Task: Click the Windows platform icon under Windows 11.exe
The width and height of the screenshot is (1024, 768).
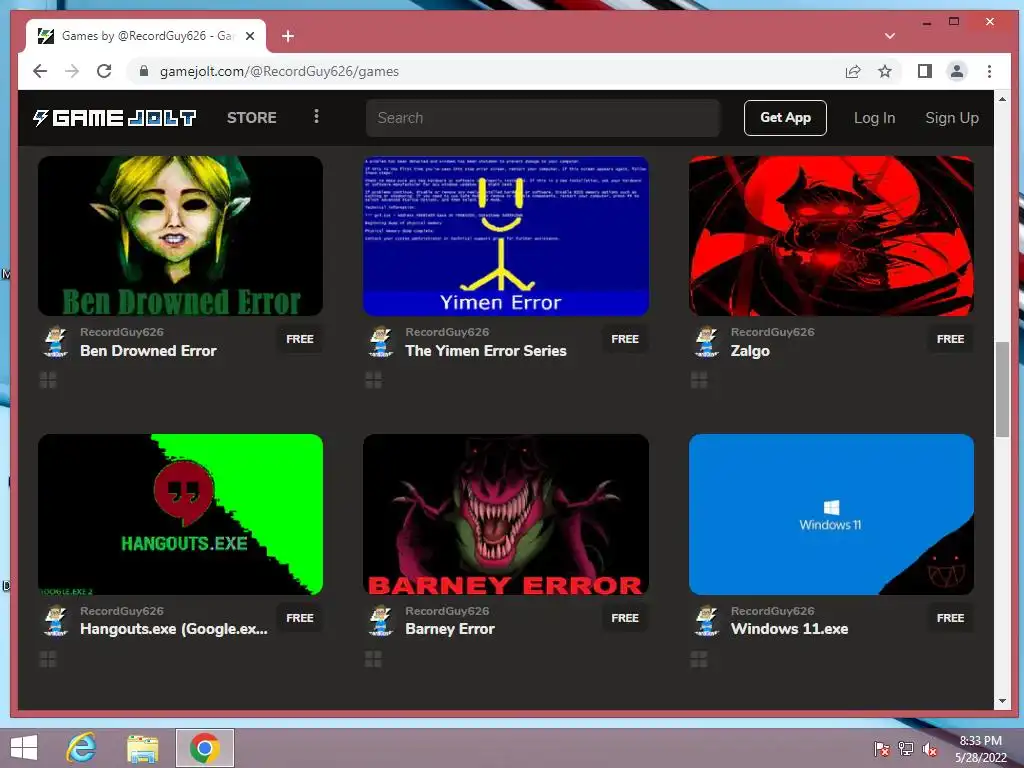Action: click(699, 660)
